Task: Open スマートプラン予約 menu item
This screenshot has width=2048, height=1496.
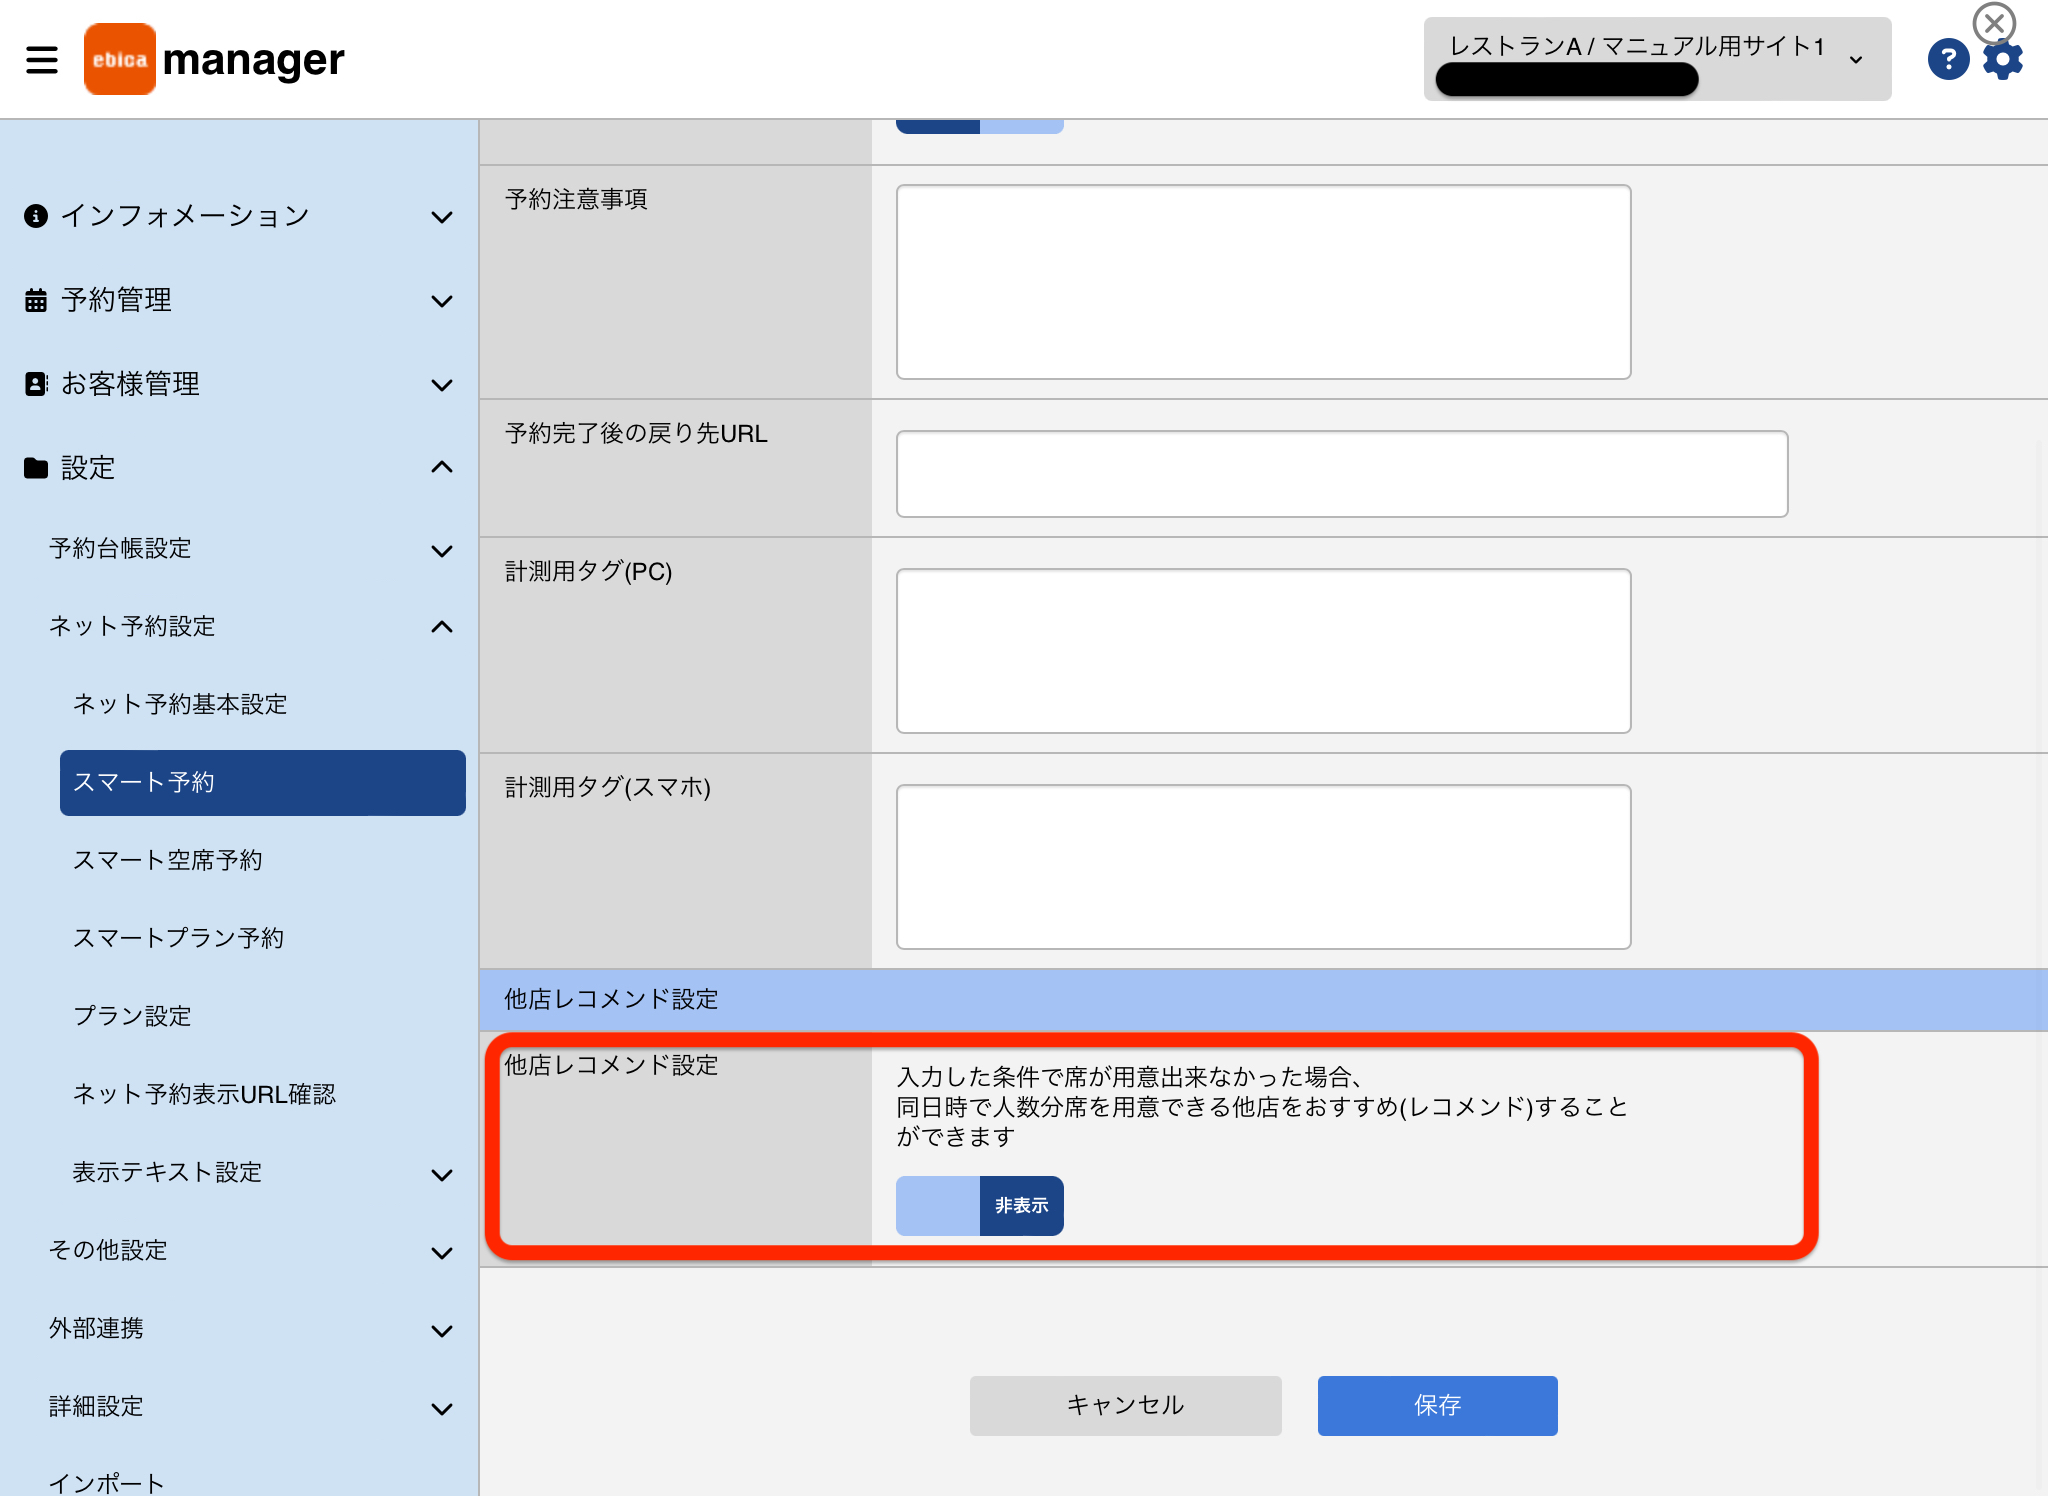Action: (x=178, y=938)
